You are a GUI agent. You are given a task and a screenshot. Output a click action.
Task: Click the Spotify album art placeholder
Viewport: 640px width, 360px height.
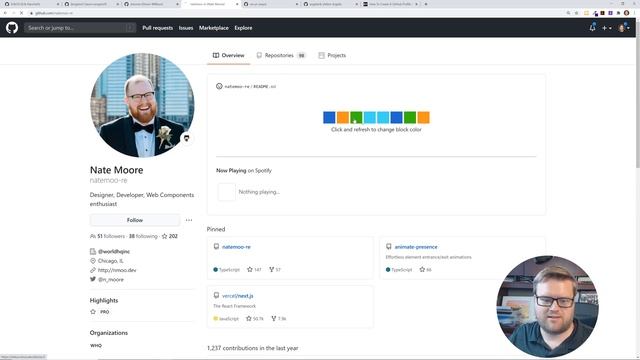click(227, 192)
